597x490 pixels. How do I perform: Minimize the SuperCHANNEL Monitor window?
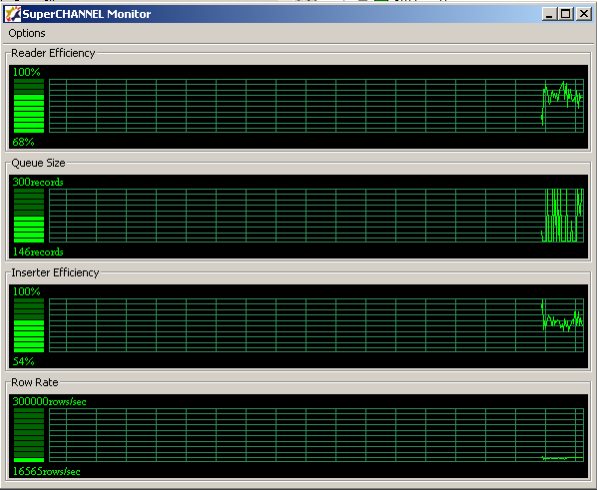[x=549, y=14]
